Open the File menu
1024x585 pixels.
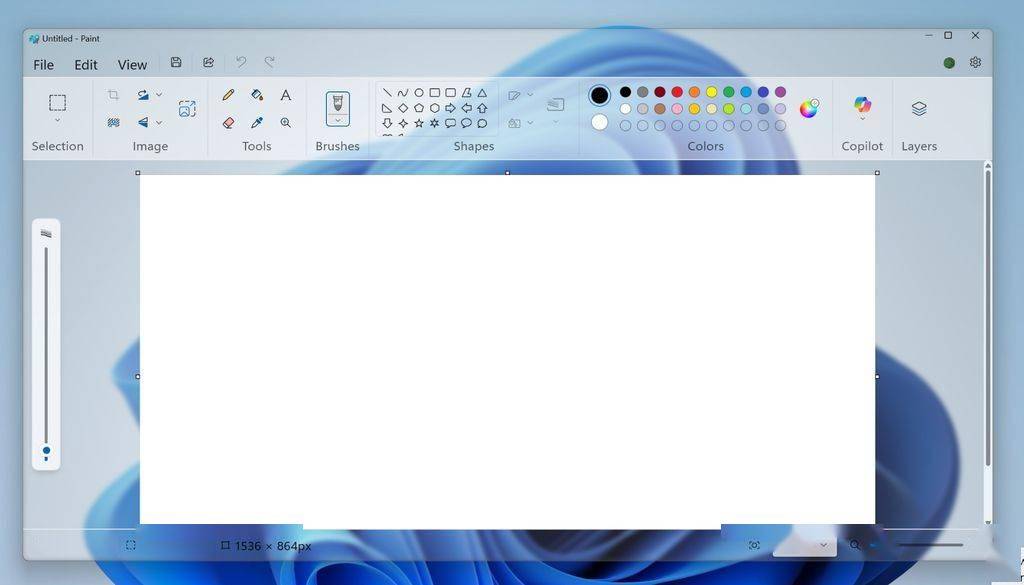(43, 64)
